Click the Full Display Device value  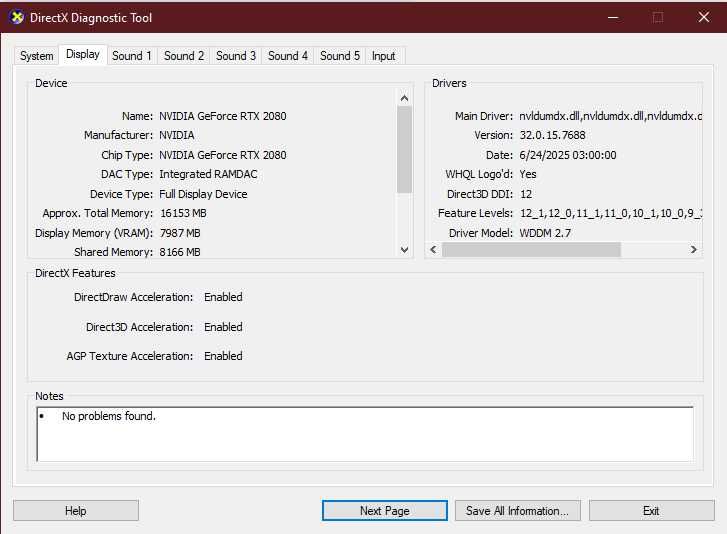[x=203, y=194]
